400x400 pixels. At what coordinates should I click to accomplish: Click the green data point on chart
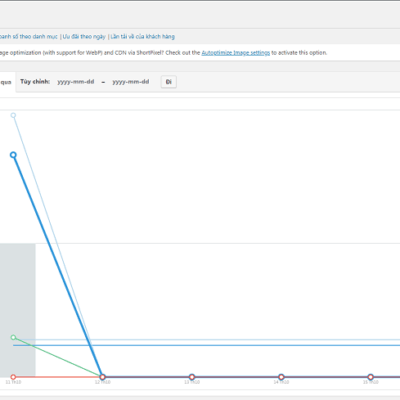coord(13,337)
